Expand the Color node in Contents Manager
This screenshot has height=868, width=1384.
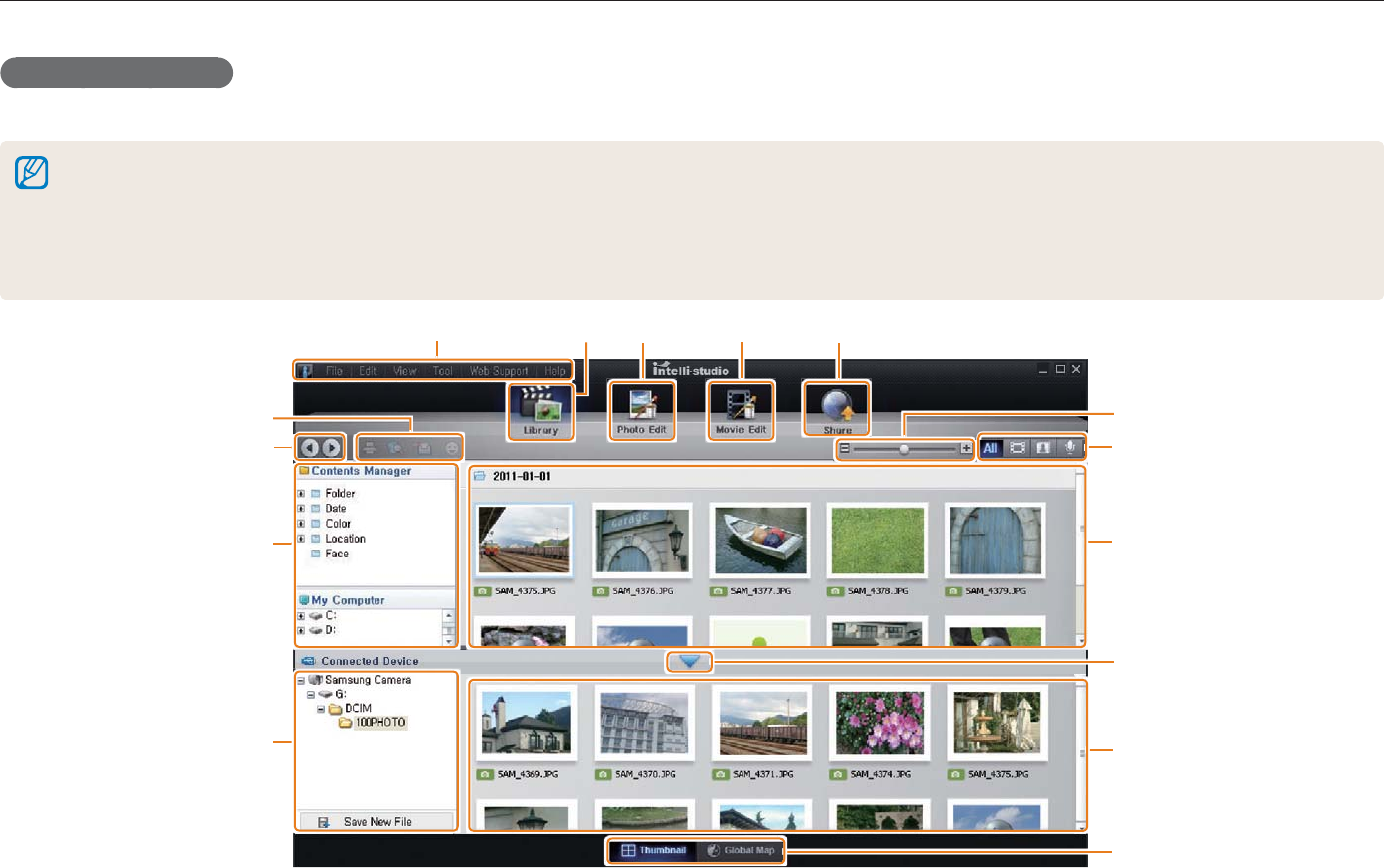pos(301,524)
